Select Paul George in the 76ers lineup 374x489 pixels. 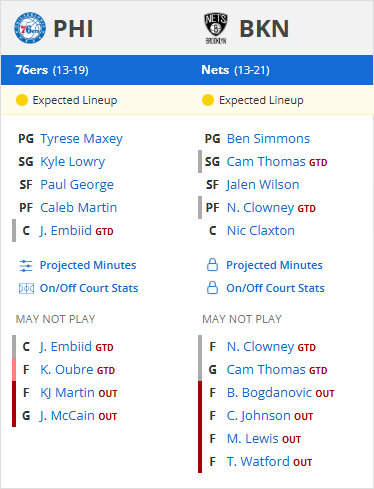pos(77,185)
